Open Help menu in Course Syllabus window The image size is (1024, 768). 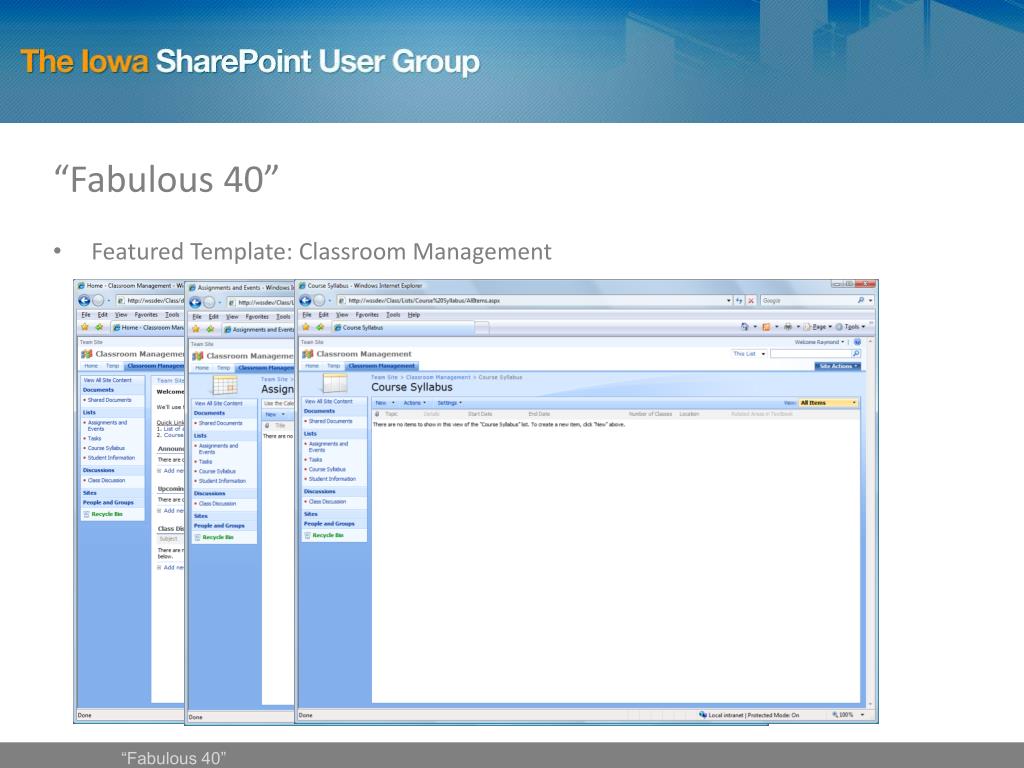click(x=413, y=314)
